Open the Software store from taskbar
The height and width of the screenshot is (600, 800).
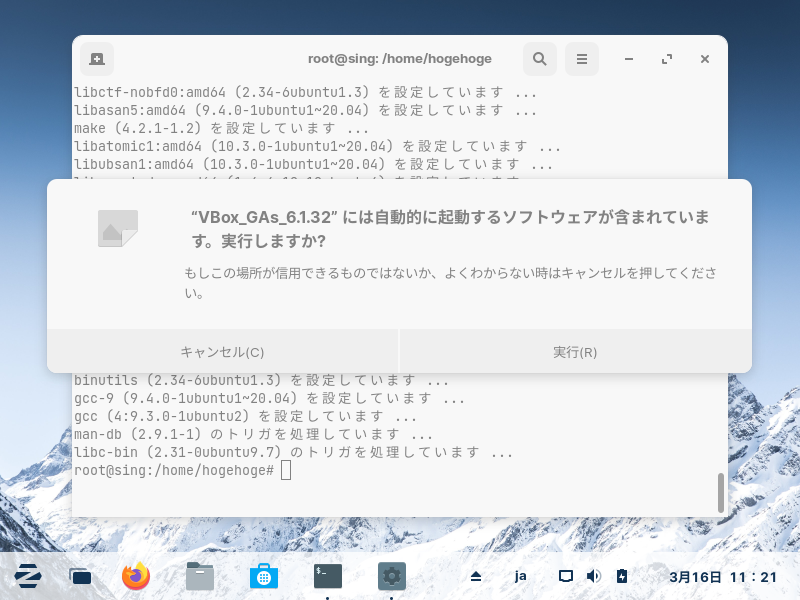coord(264,577)
